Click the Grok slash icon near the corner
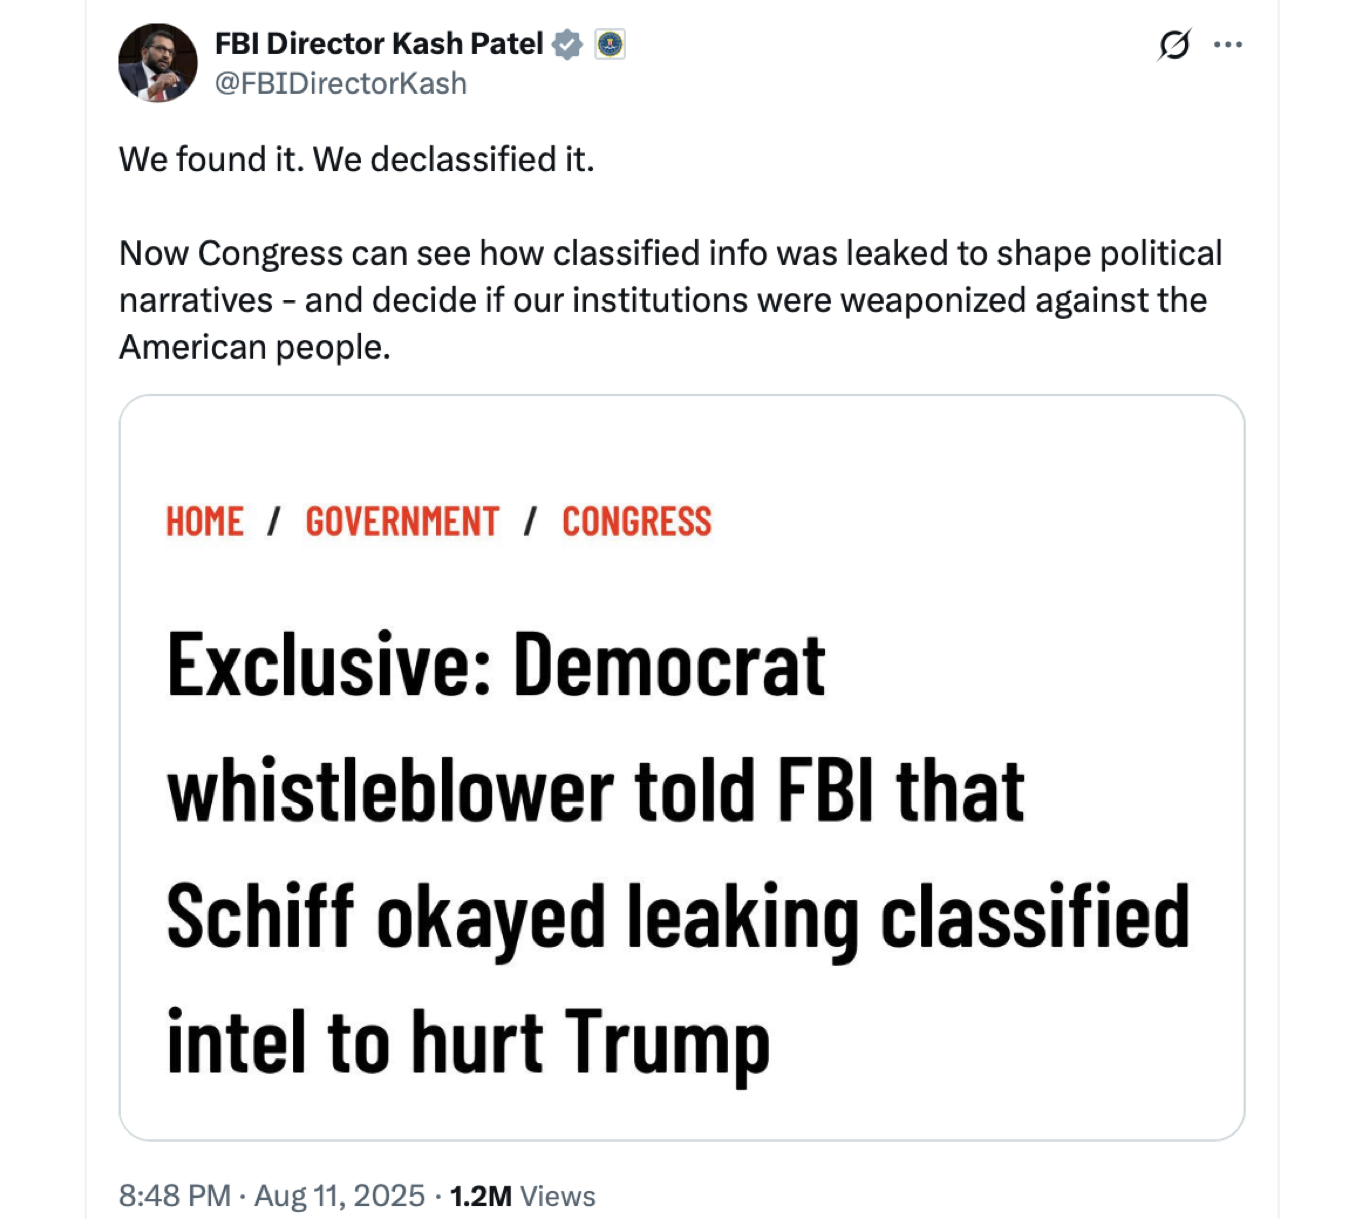 (x=1176, y=44)
